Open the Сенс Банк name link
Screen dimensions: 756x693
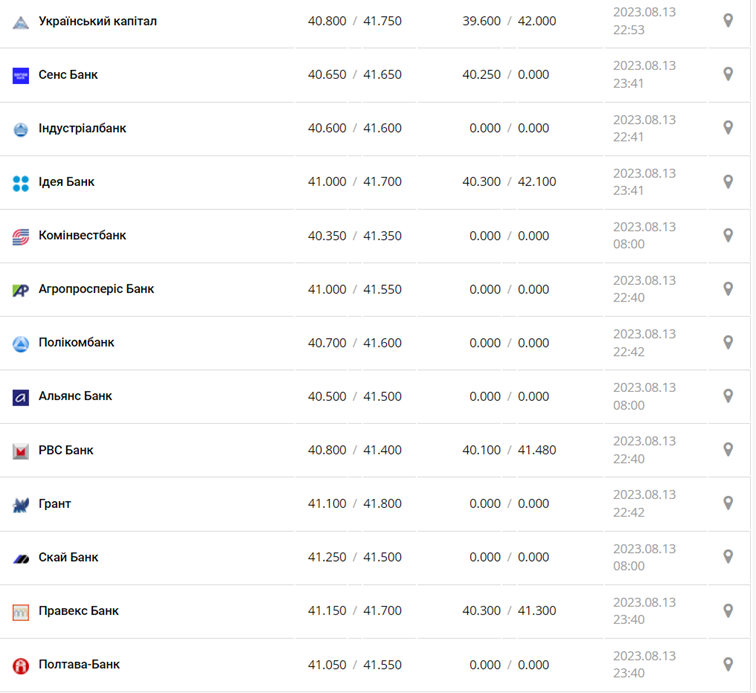click(x=68, y=75)
